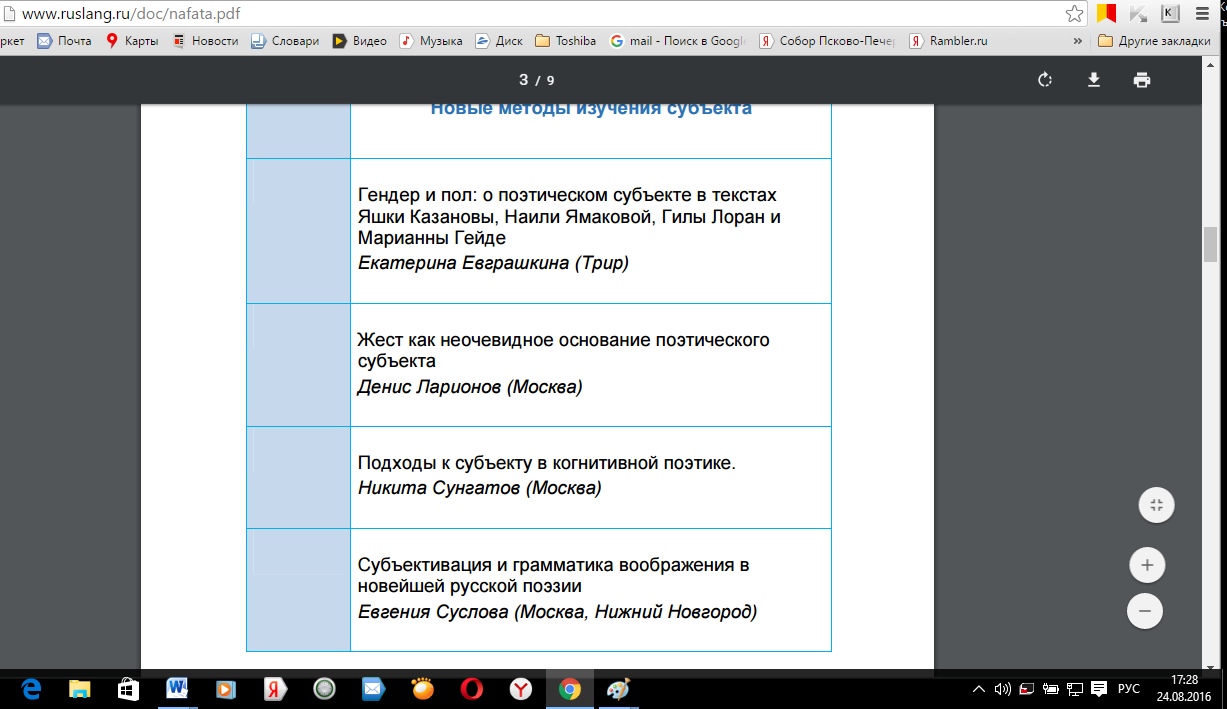Click the line 'Подходы к субъекту в когнитивной поэтике.'
The width and height of the screenshot is (1227, 709).
coord(547,464)
